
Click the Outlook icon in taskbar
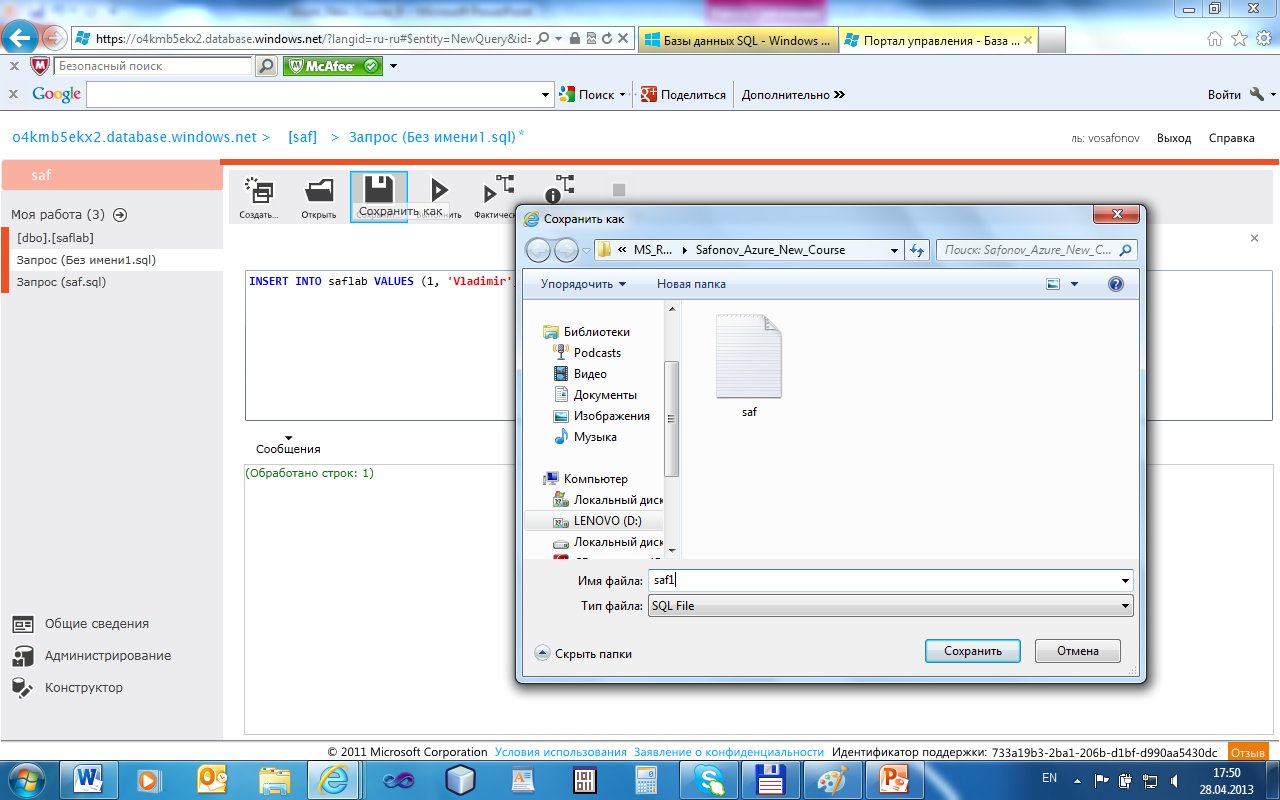(213, 779)
